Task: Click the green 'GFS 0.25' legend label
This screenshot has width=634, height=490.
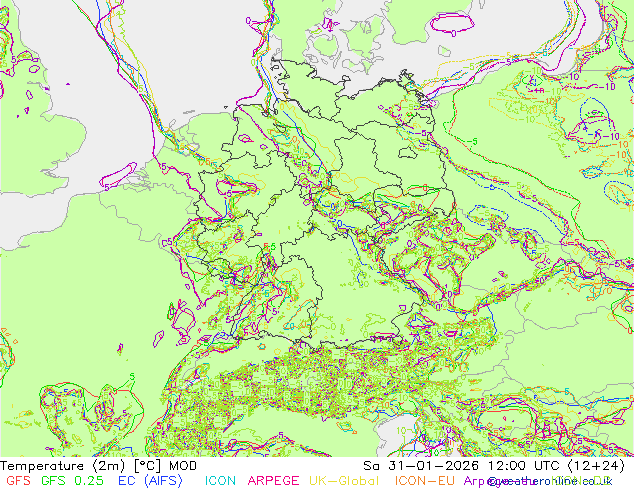Action: (72, 481)
